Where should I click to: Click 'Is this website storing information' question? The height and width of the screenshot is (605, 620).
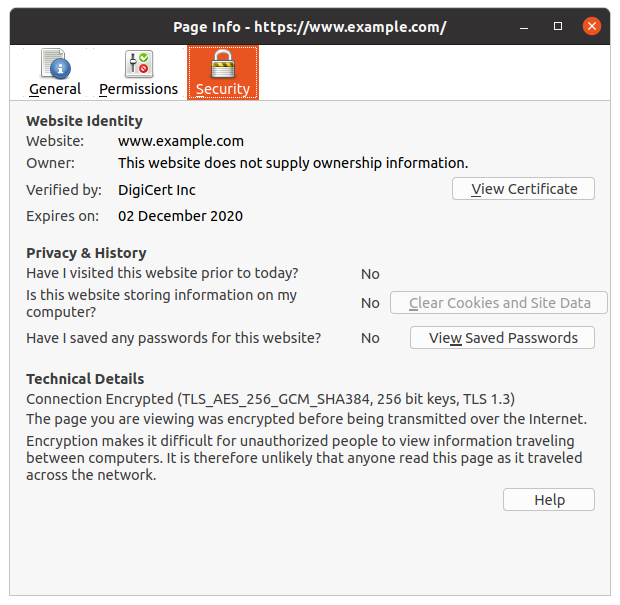161,303
